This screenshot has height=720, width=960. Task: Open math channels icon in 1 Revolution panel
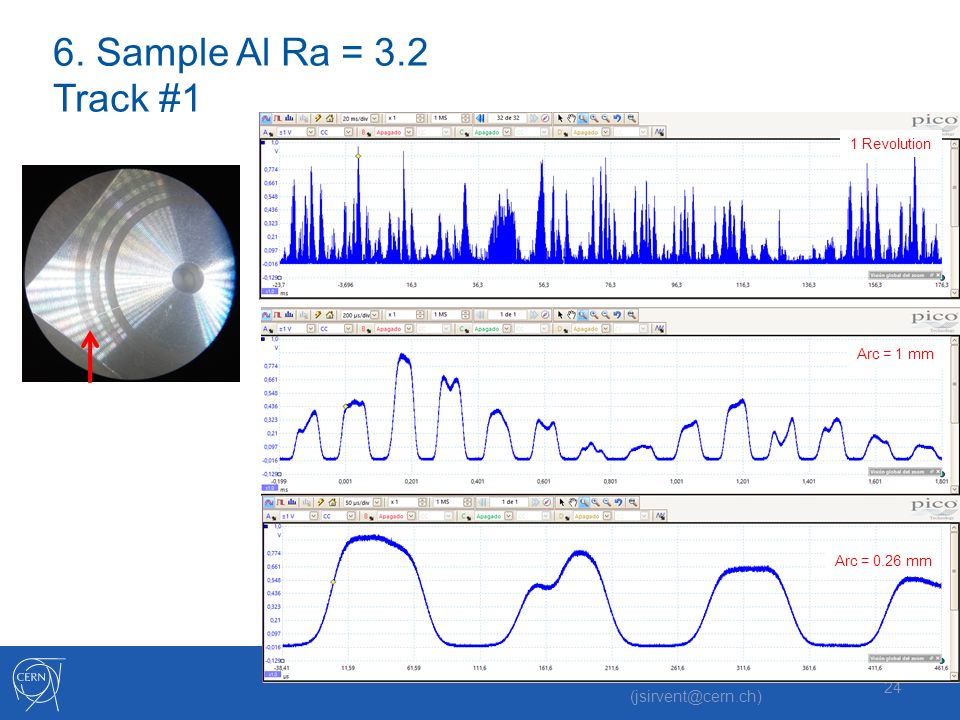659,132
